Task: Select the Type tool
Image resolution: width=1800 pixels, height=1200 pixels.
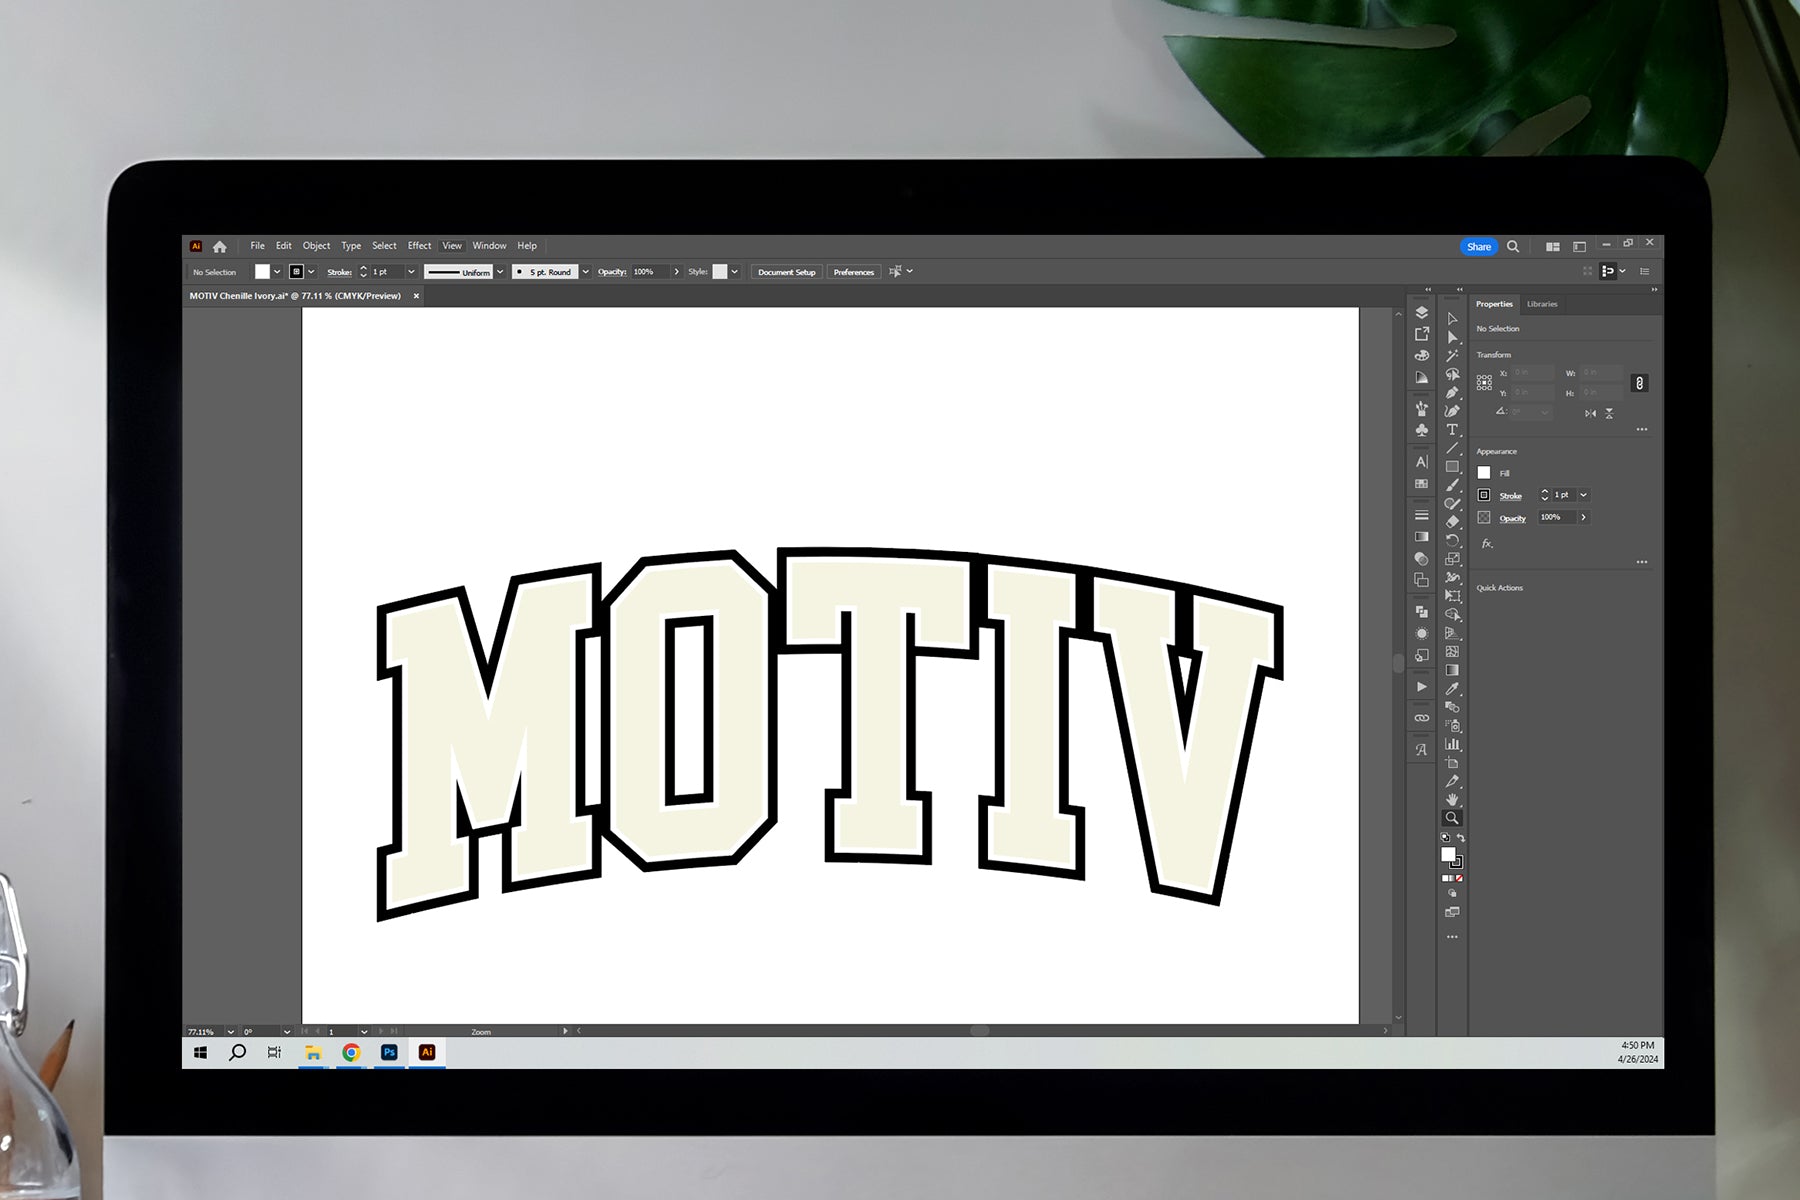Action: click(x=1452, y=430)
